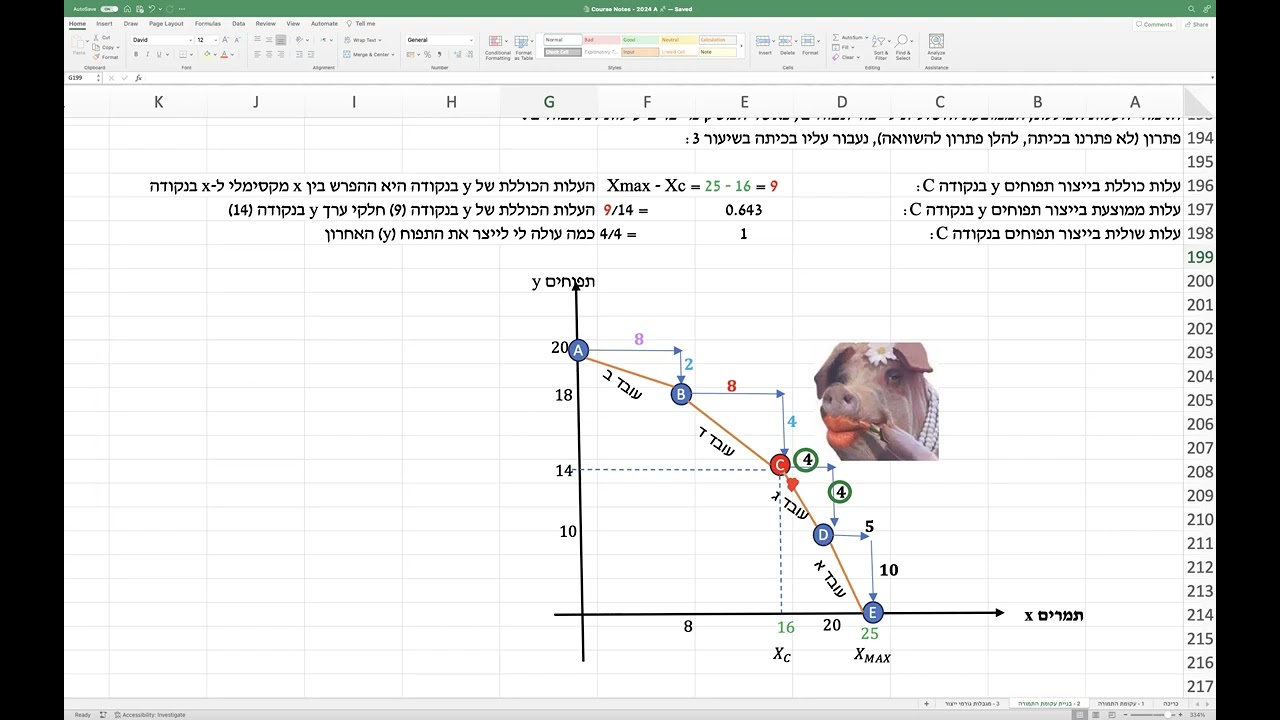Click Find & Select magnifier
Viewport: 1280px width, 720px height.
[x=903, y=47]
